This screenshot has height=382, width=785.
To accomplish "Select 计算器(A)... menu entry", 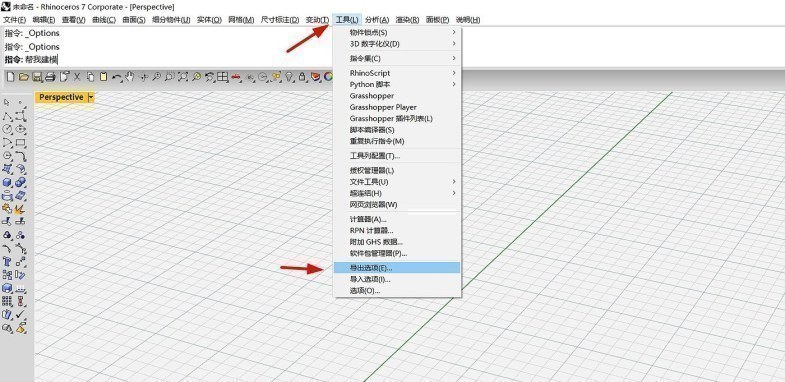I will tap(397, 219).
